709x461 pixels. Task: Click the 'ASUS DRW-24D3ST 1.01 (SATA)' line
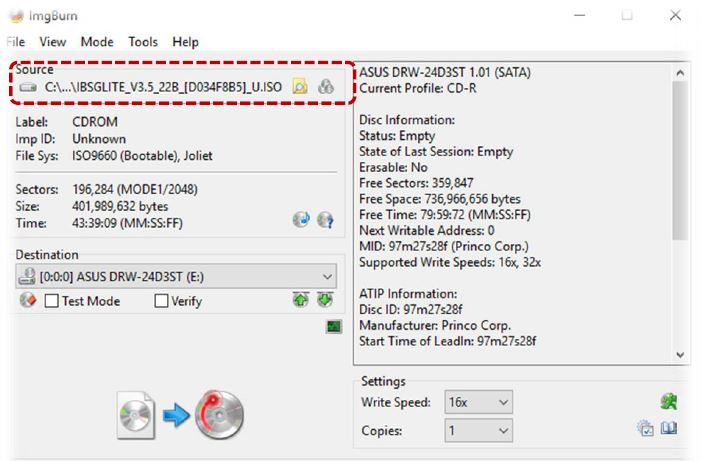coord(445,72)
